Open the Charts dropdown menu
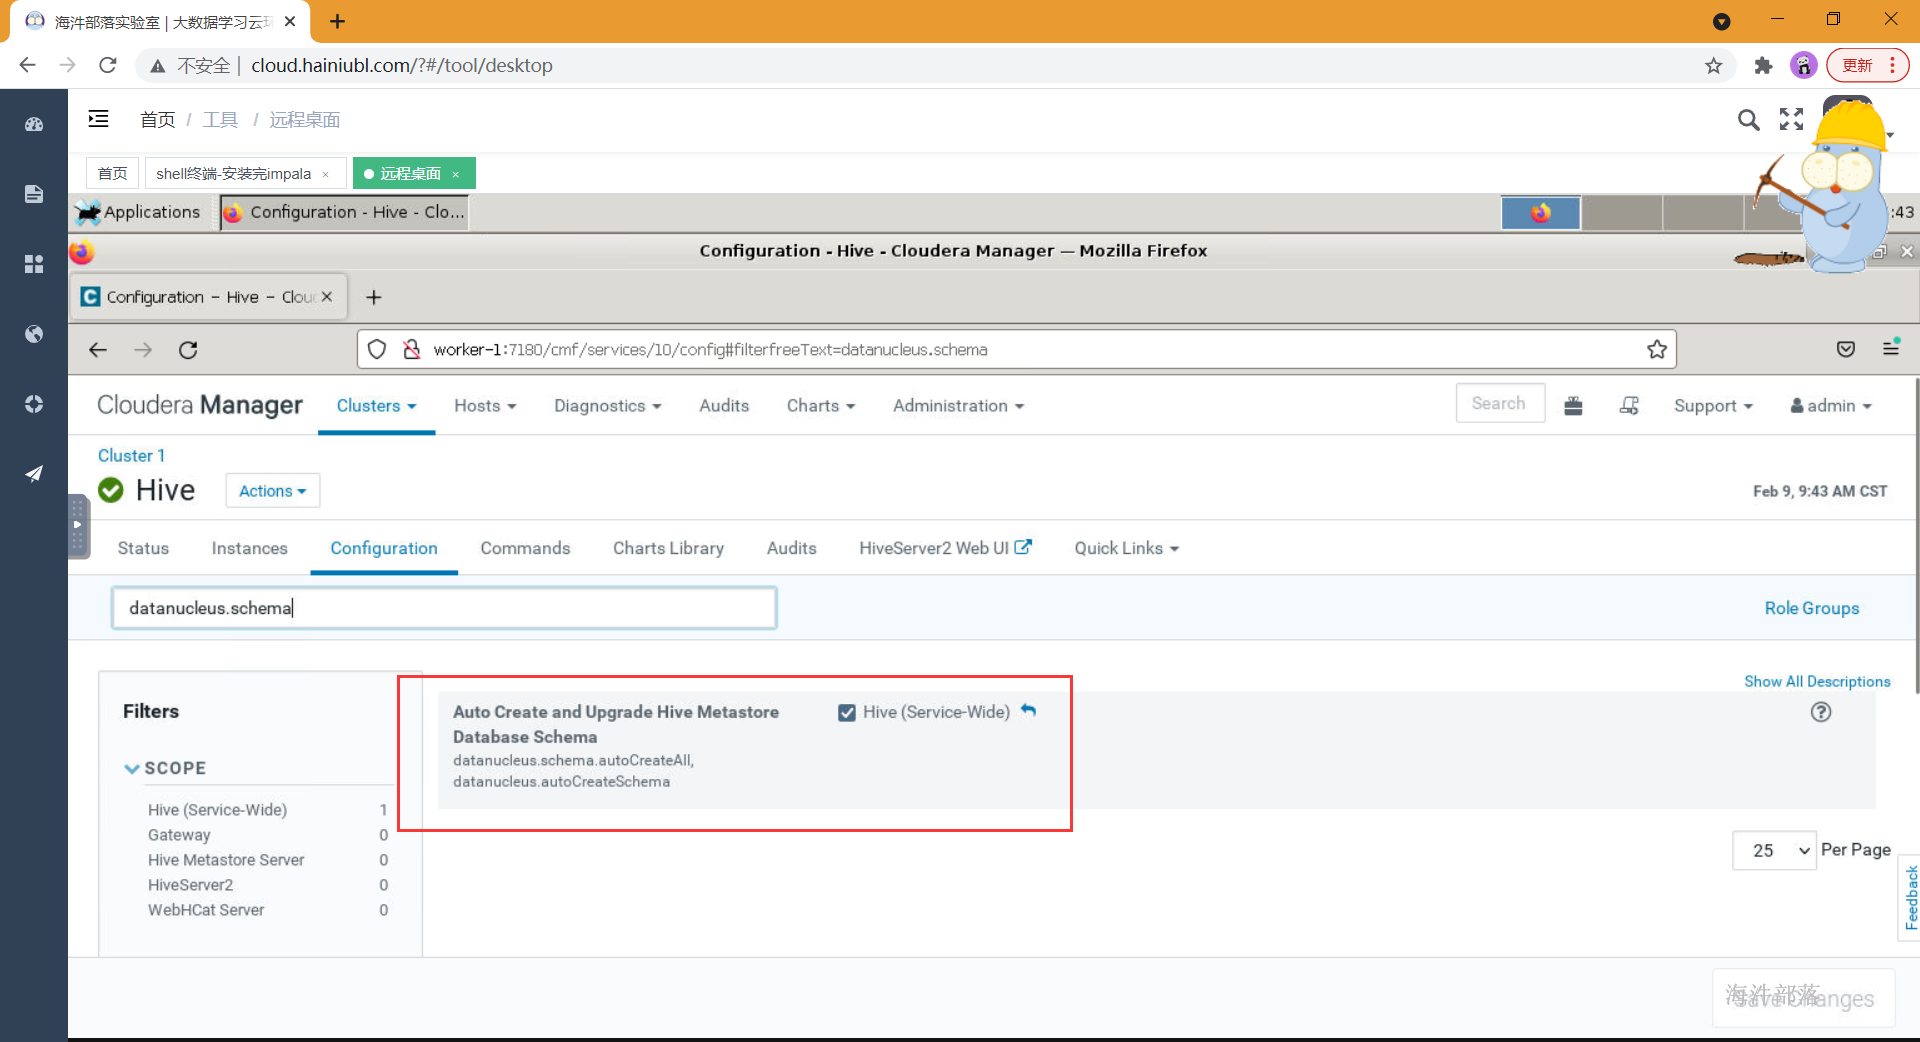 click(821, 405)
